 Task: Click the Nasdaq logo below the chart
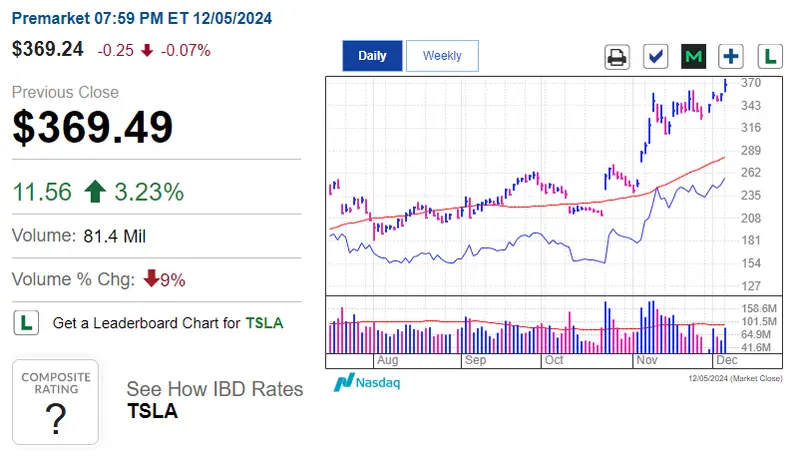[x=367, y=382]
